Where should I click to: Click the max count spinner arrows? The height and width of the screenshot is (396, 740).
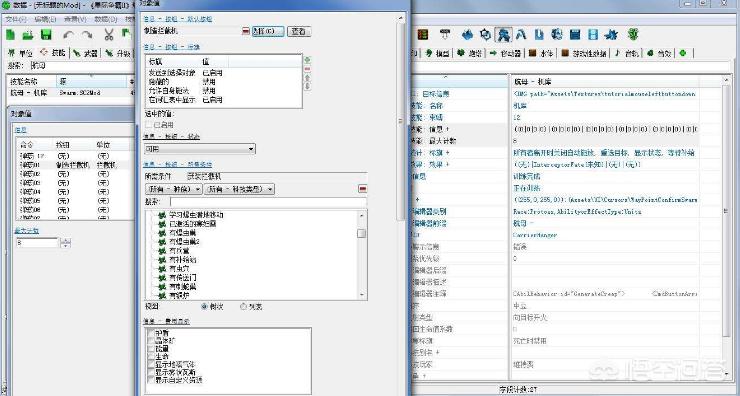coord(66,243)
